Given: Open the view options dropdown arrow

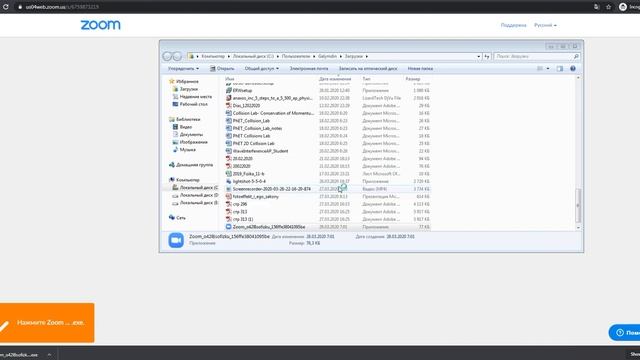Looking at the screenshot, I should [x=548, y=69].
